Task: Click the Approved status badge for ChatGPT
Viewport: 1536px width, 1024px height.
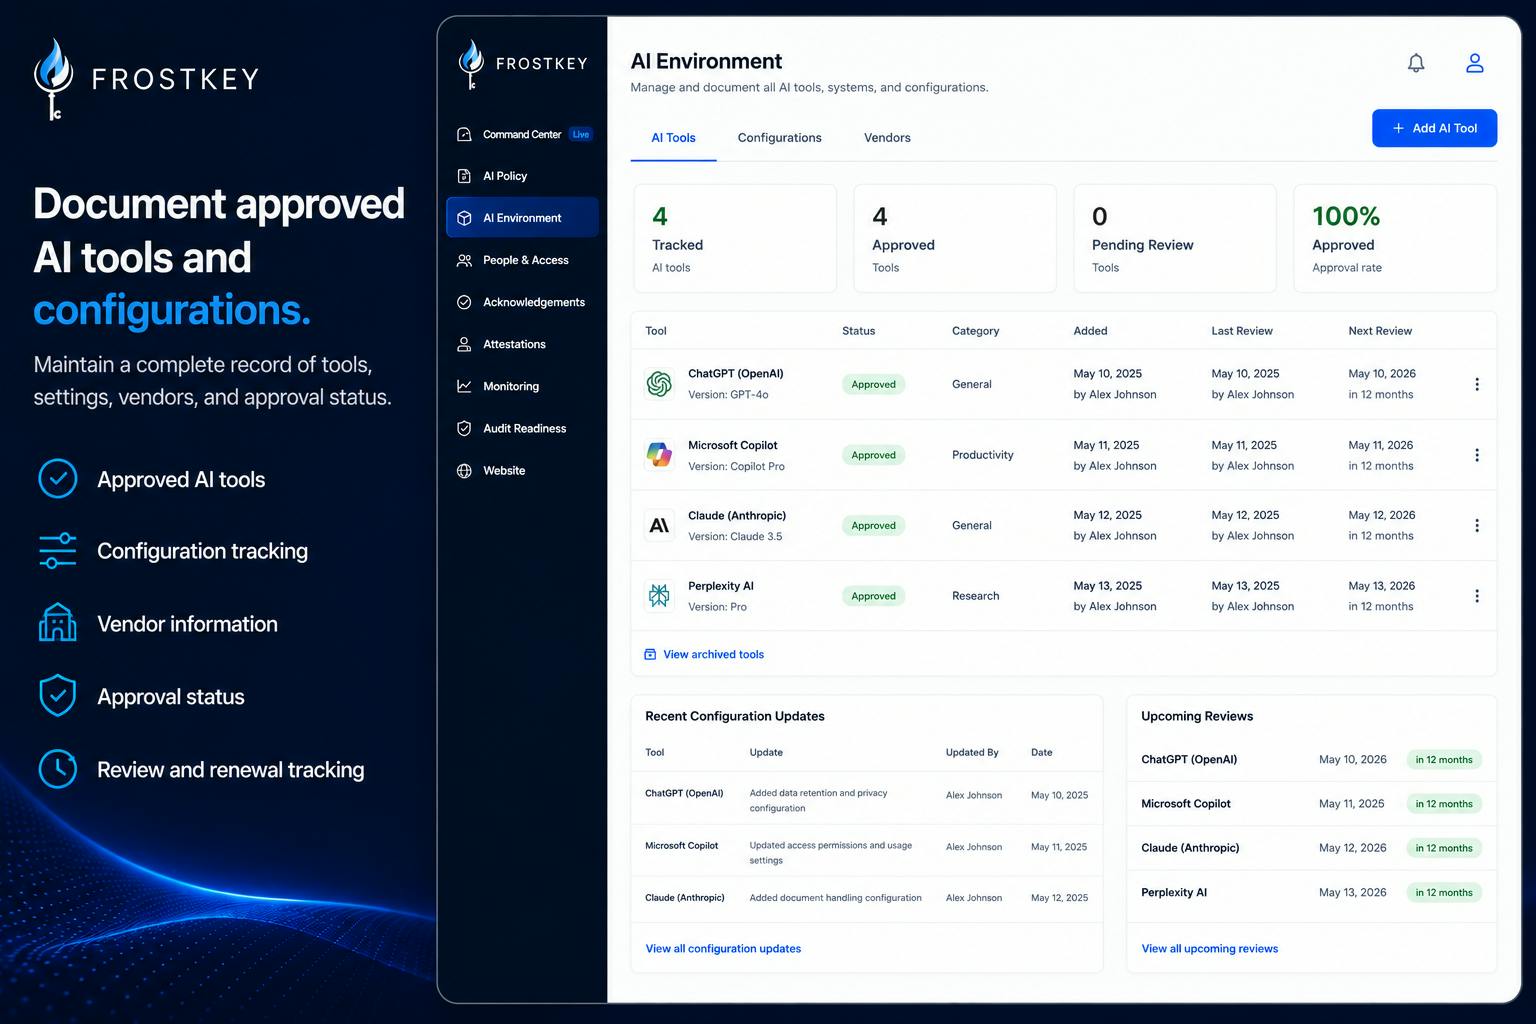Action: point(873,384)
